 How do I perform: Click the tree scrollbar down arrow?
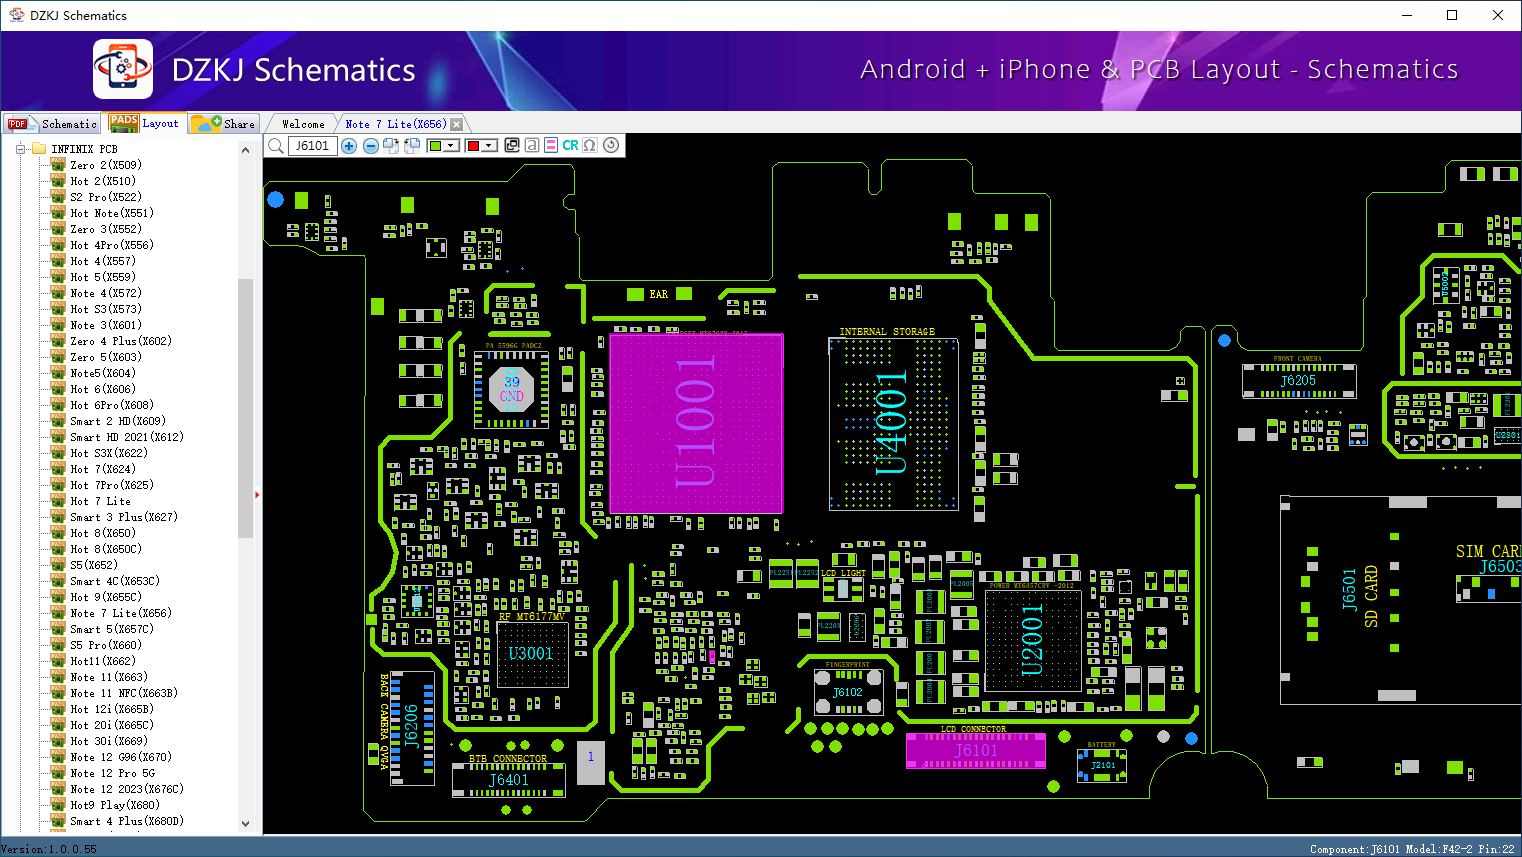point(246,824)
